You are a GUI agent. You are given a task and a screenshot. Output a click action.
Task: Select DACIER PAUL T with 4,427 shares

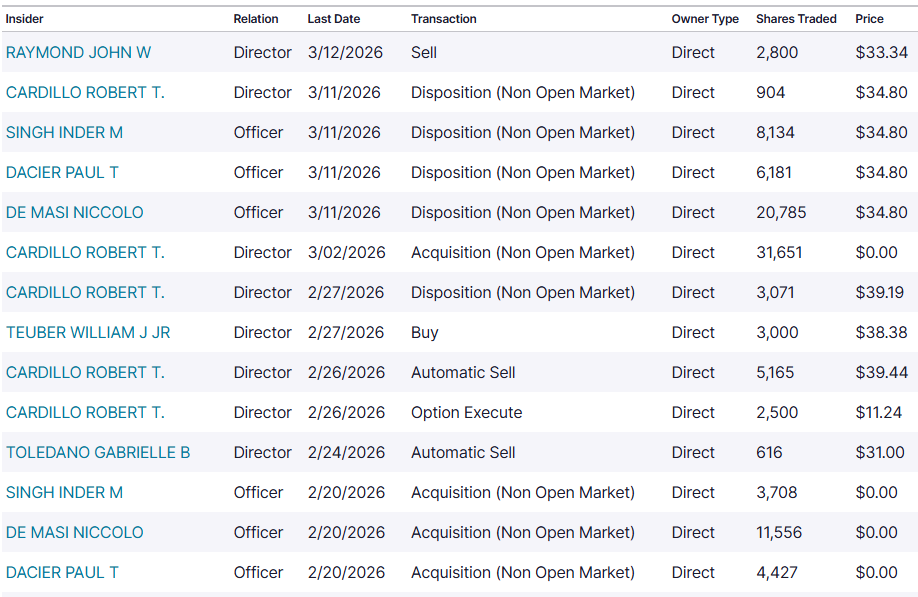tap(62, 572)
